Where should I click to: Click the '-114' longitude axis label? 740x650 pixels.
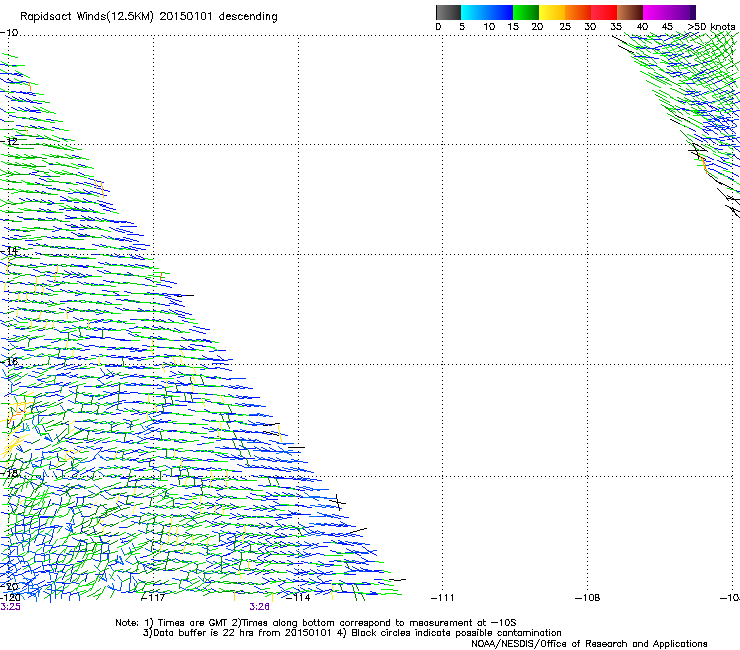click(298, 598)
